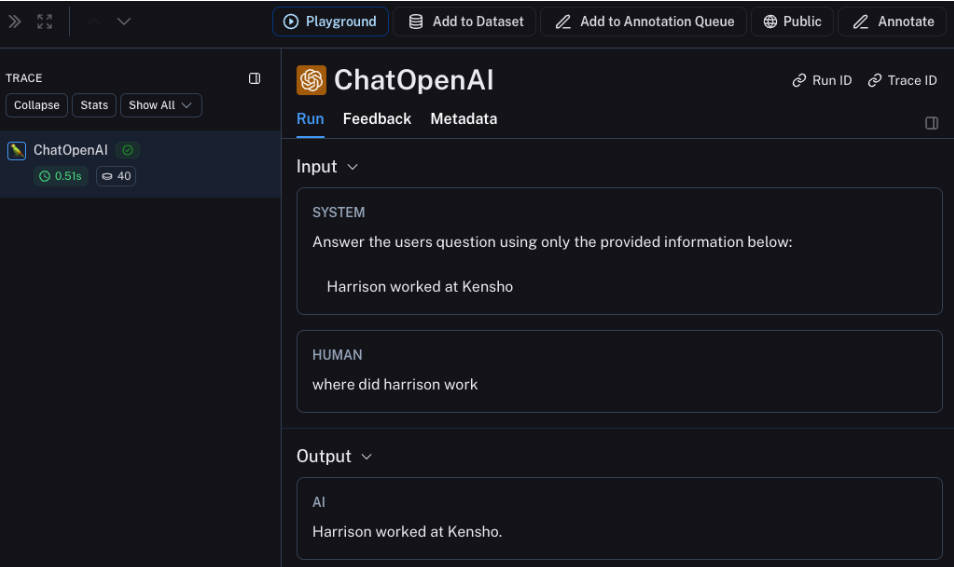Click the text 'where did harrison work'

pyautogui.click(x=395, y=384)
